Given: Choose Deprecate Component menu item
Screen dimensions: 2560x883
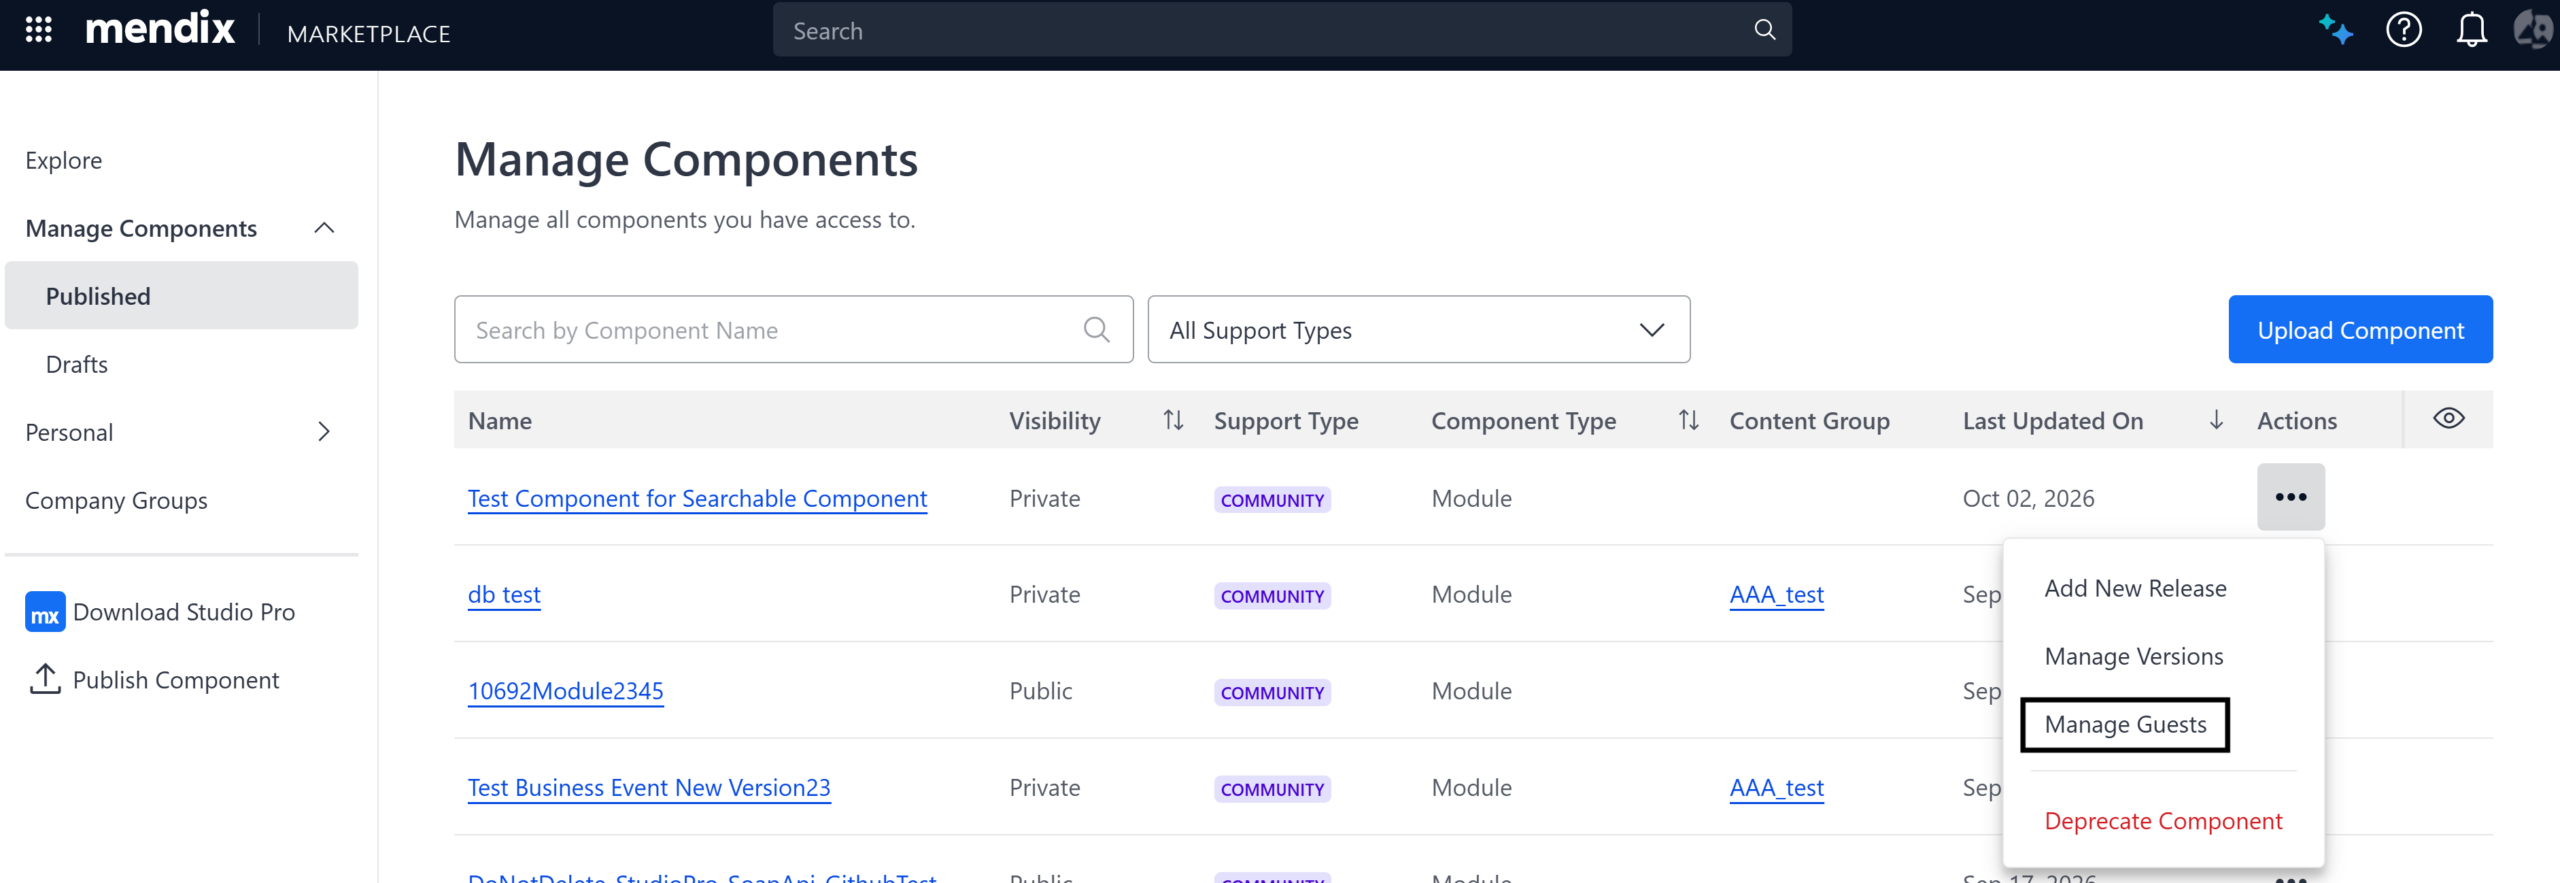Looking at the screenshot, I should [x=2163, y=822].
